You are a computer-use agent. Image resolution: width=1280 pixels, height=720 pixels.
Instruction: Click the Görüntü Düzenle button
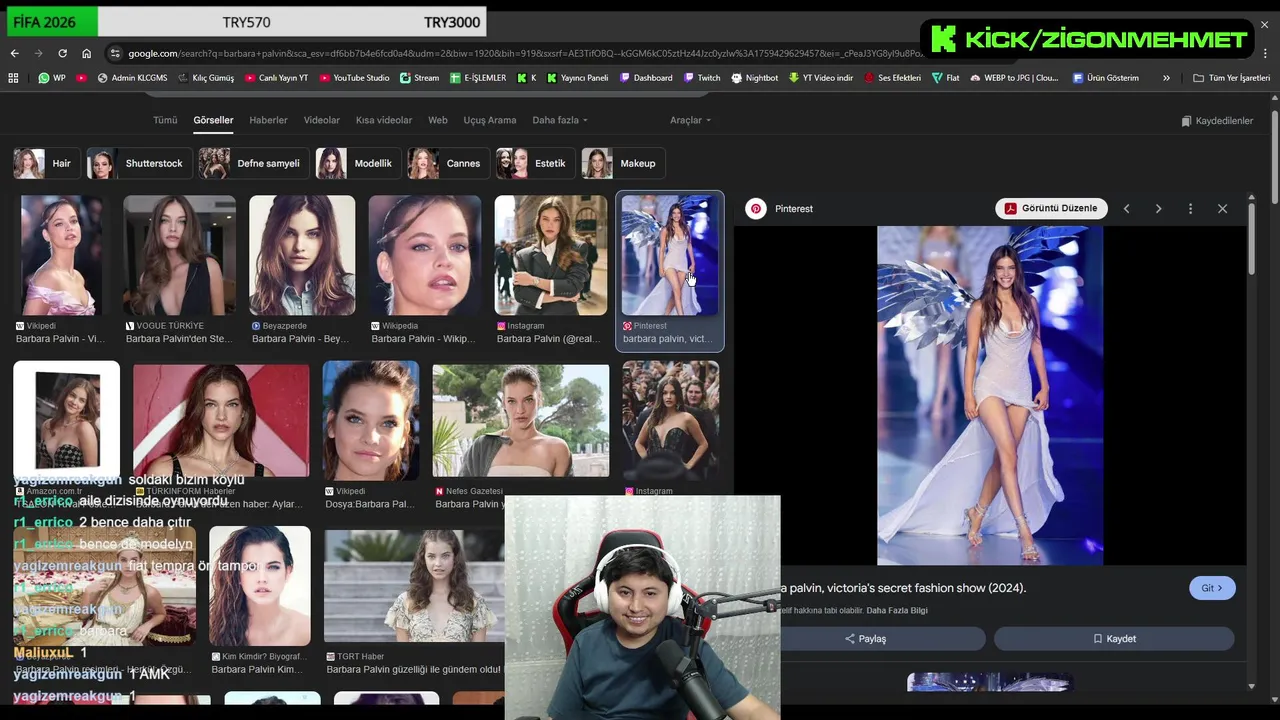(x=1051, y=208)
